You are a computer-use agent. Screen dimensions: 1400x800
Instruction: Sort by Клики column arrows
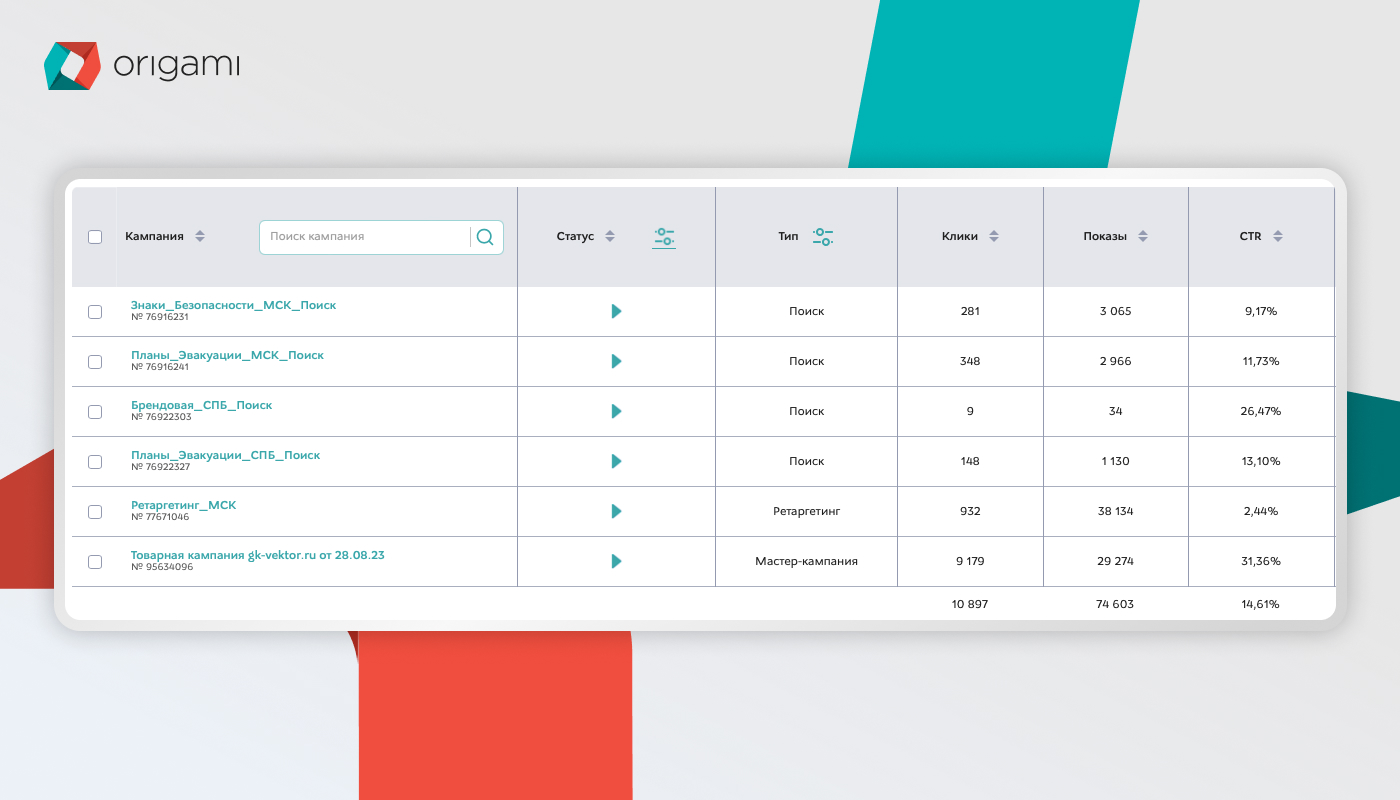coord(994,237)
